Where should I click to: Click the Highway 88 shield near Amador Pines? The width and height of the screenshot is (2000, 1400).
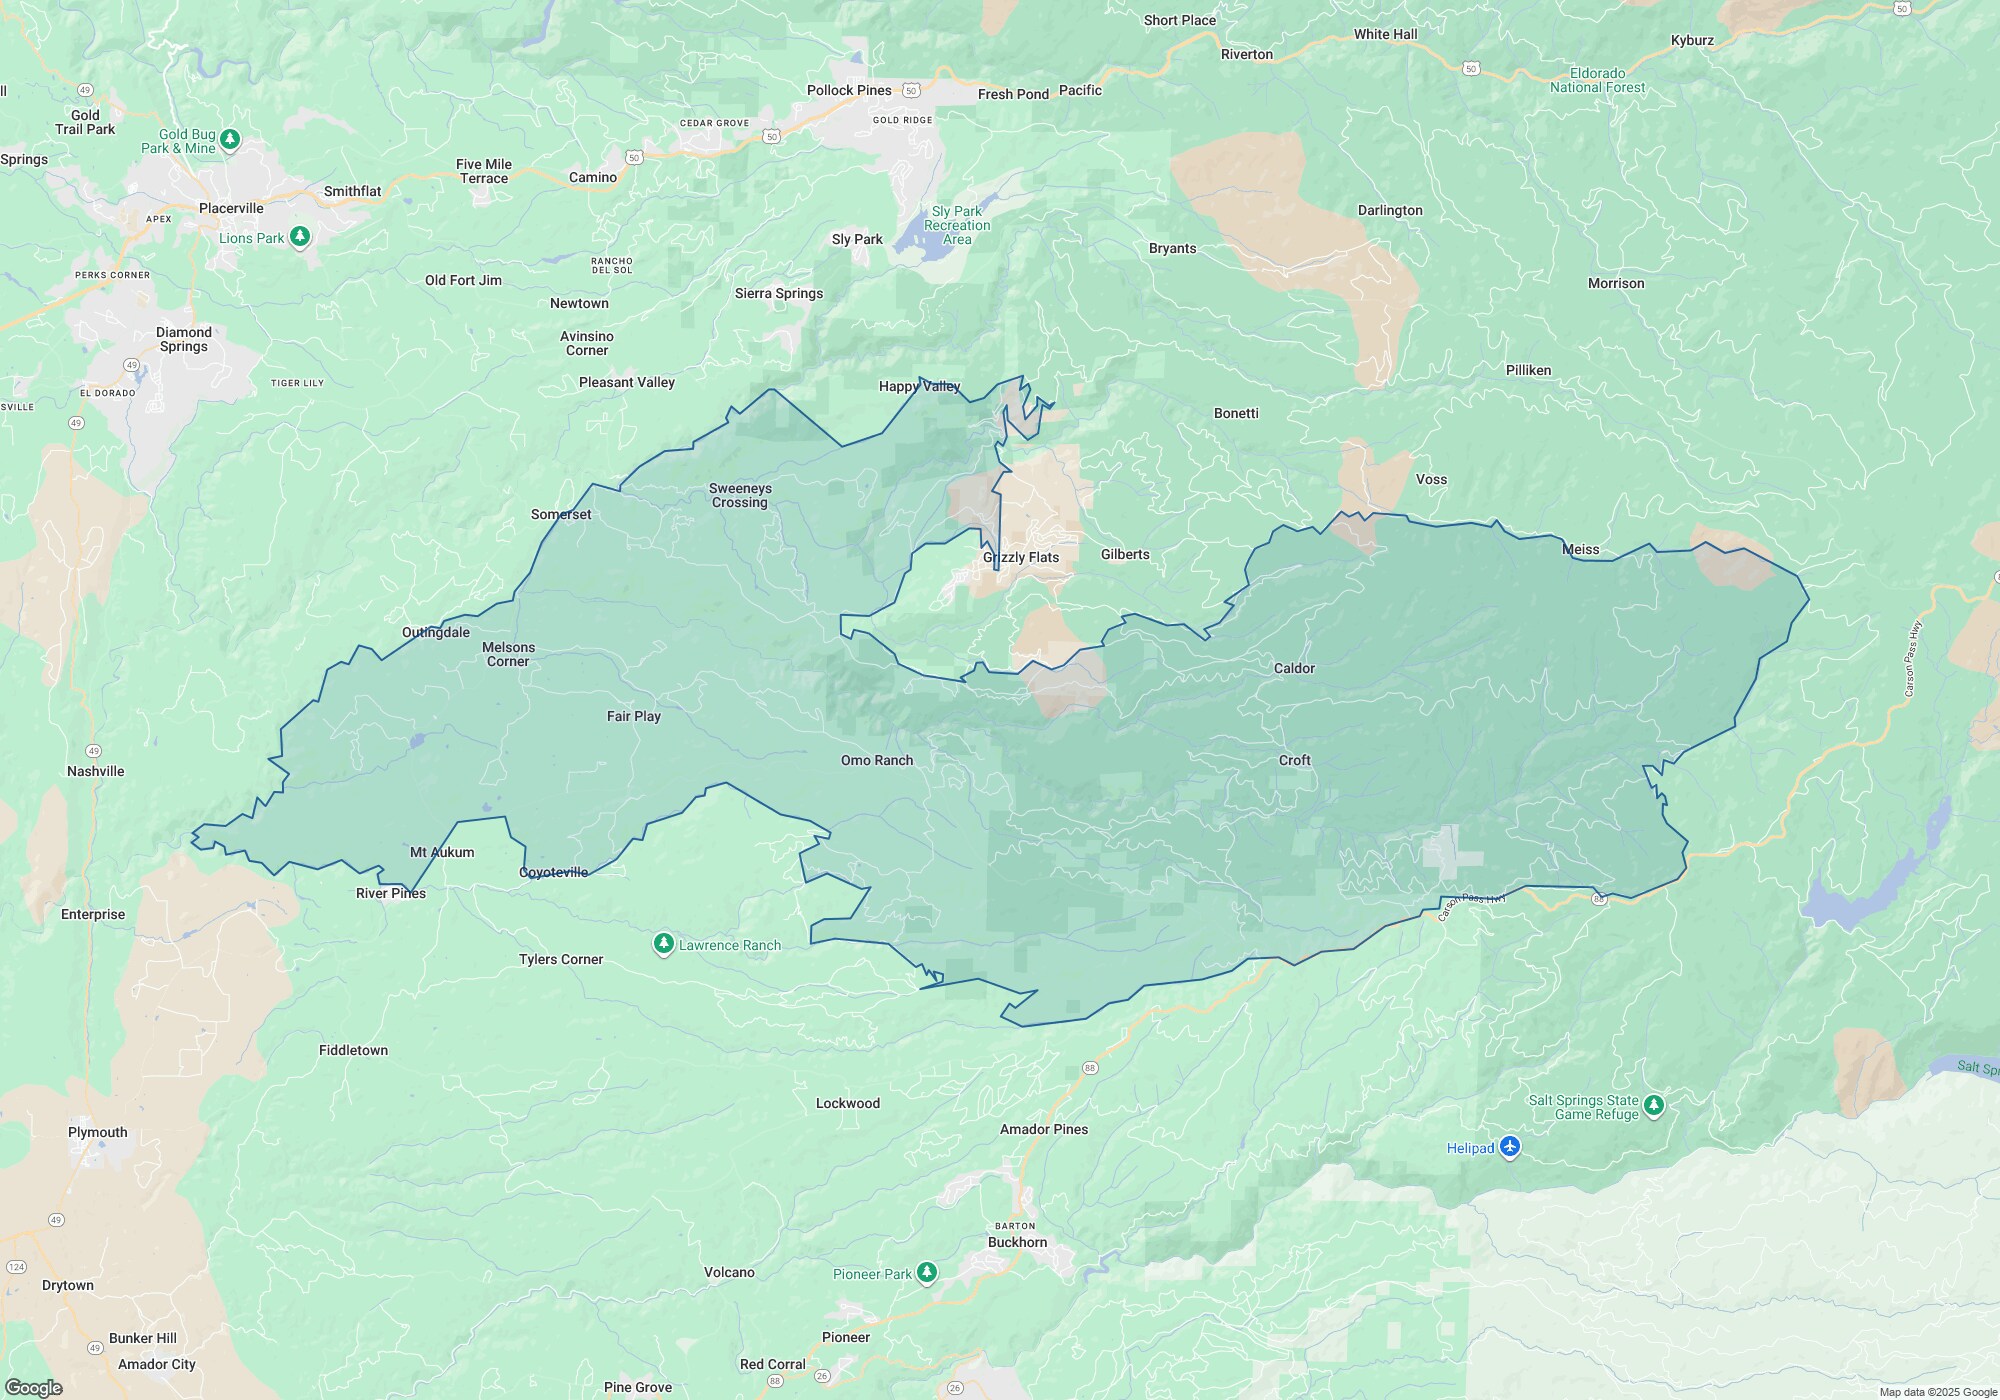pyautogui.click(x=1090, y=1066)
